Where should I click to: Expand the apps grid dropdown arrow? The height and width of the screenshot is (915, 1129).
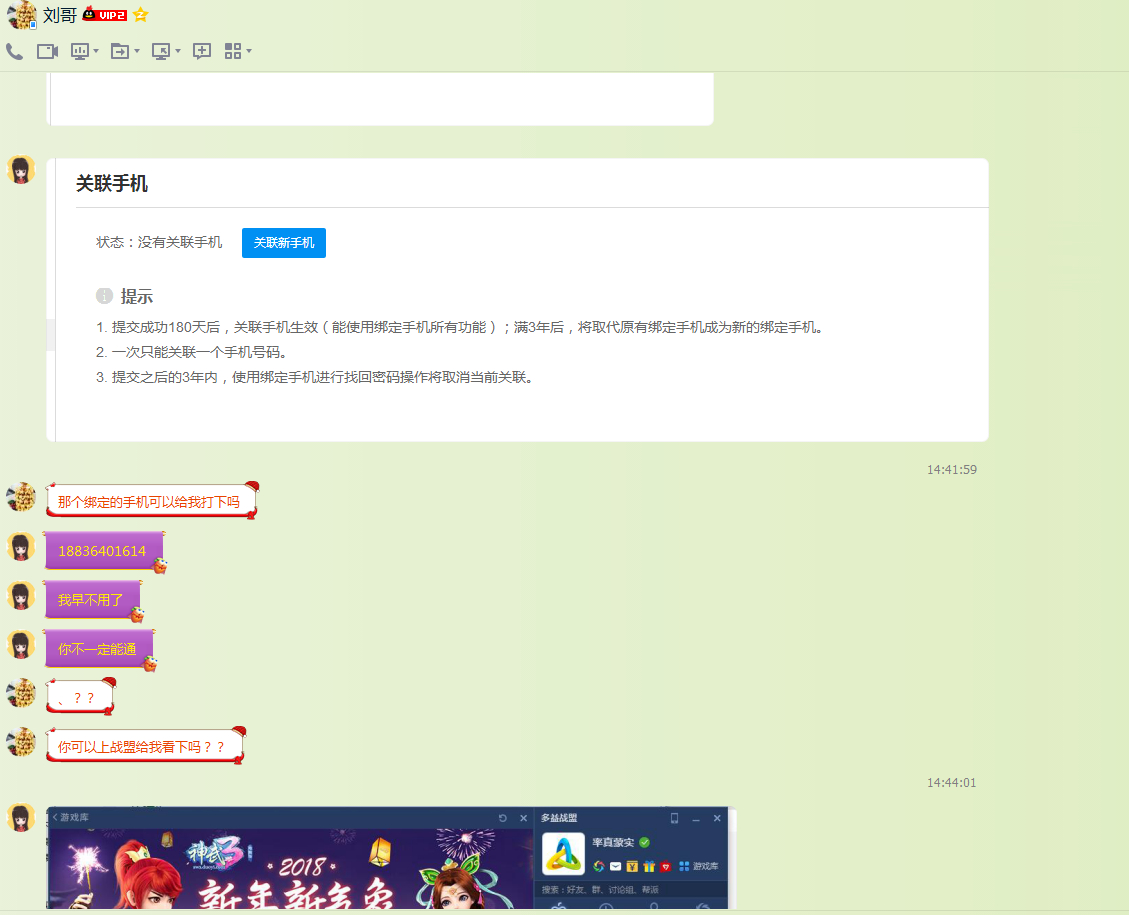click(249, 51)
